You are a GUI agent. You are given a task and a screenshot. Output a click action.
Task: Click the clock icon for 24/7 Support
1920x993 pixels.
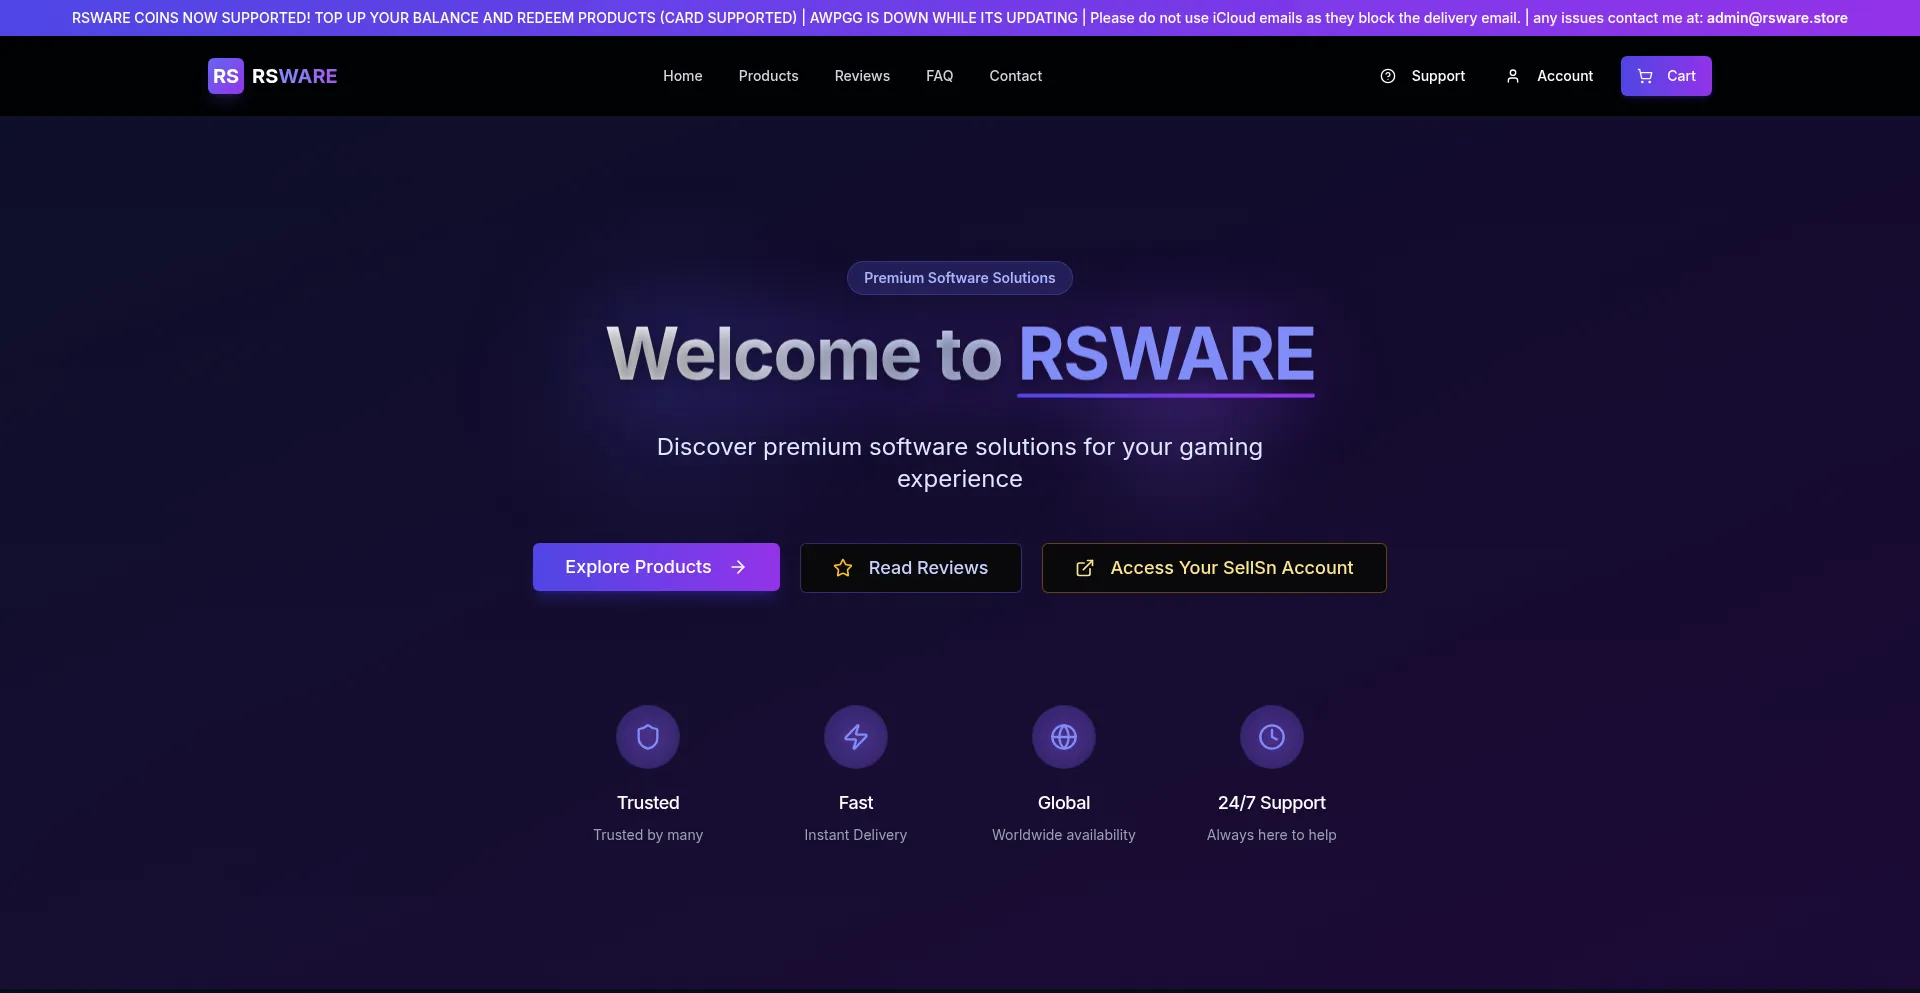[1272, 737]
